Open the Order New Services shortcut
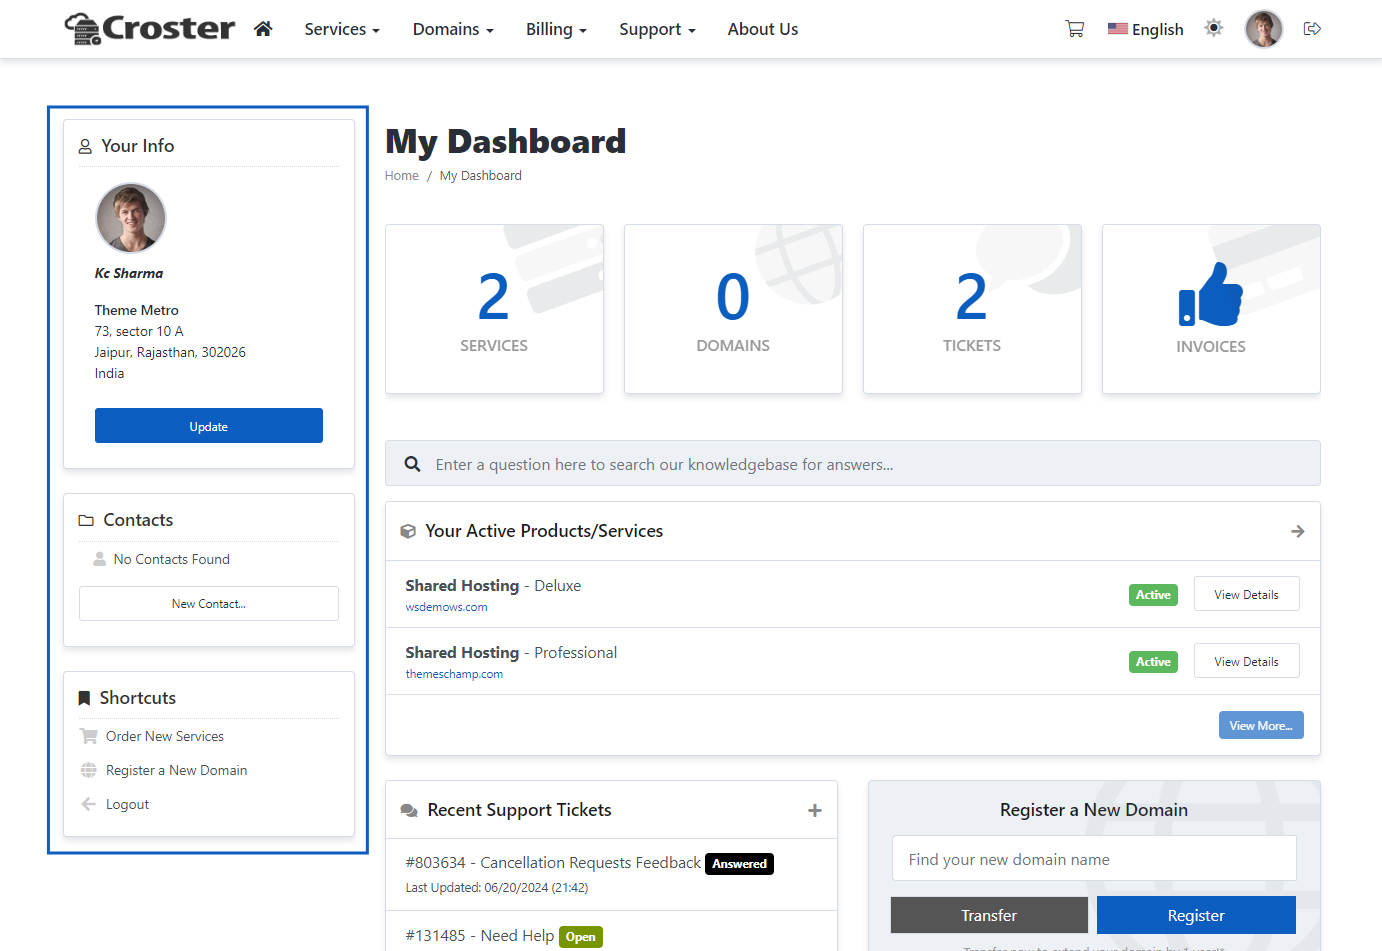1382x951 pixels. [x=165, y=737]
